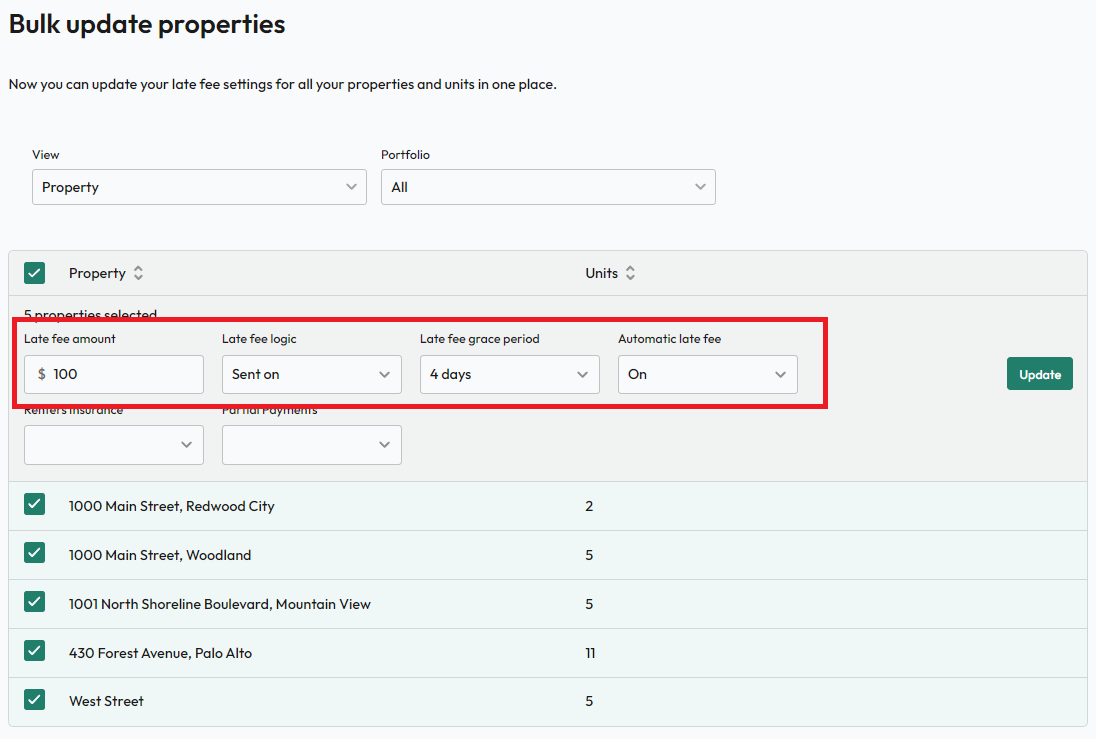Open the Portfolio dropdown set to All

[x=548, y=187]
